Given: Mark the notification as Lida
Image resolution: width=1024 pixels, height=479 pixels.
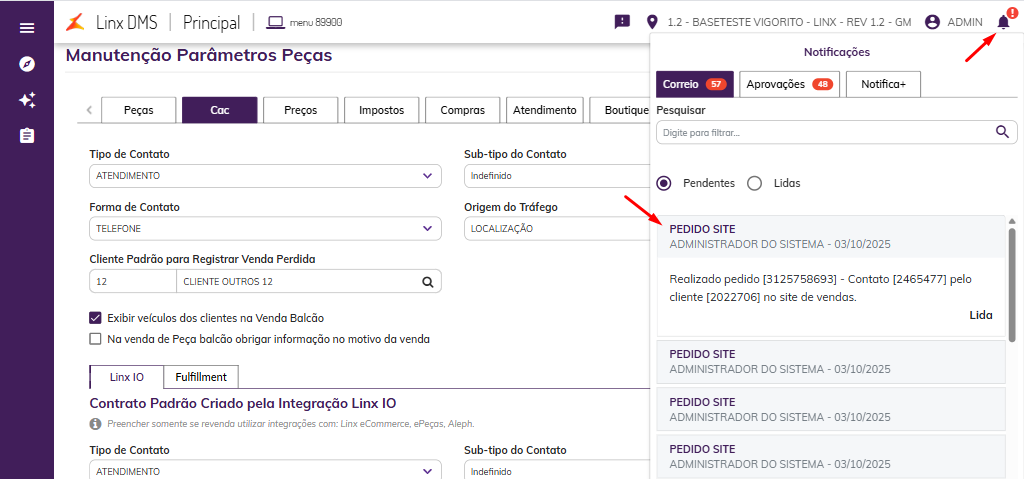Looking at the screenshot, I should point(980,315).
